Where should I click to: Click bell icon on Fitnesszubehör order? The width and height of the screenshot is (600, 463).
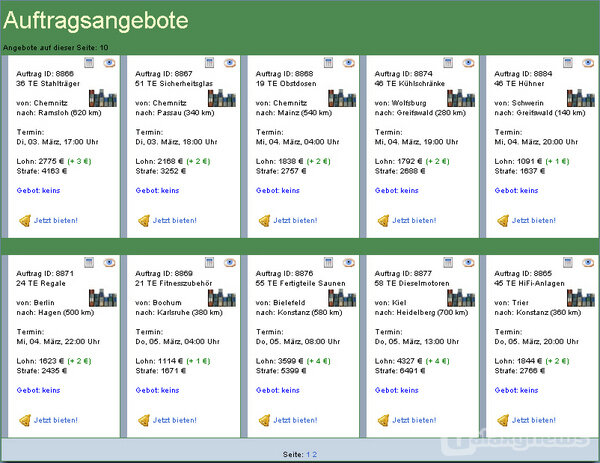tap(144, 421)
